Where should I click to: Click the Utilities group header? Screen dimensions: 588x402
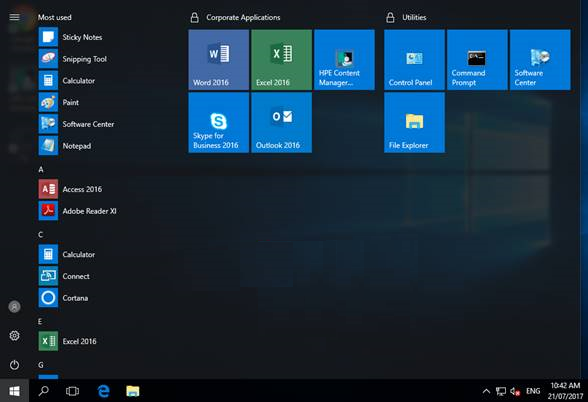[x=414, y=17]
